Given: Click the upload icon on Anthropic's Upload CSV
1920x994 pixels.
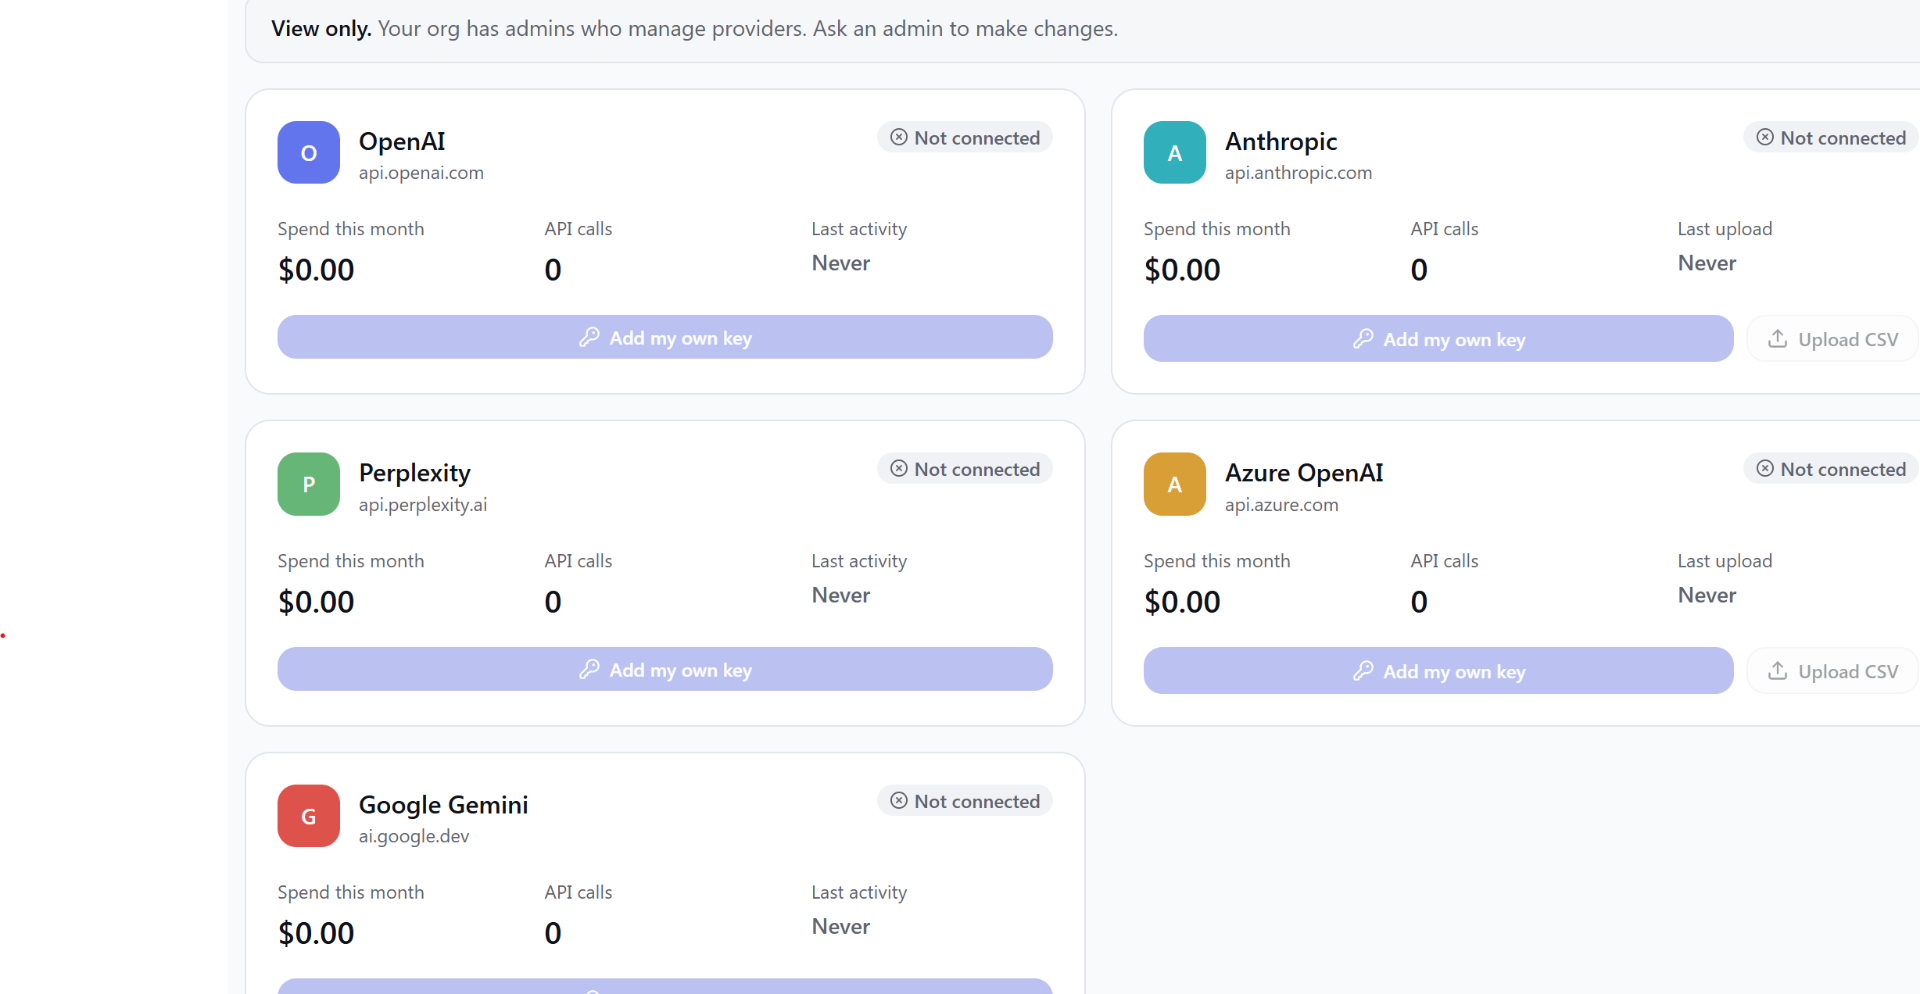Looking at the screenshot, I should pos(1777,339).
